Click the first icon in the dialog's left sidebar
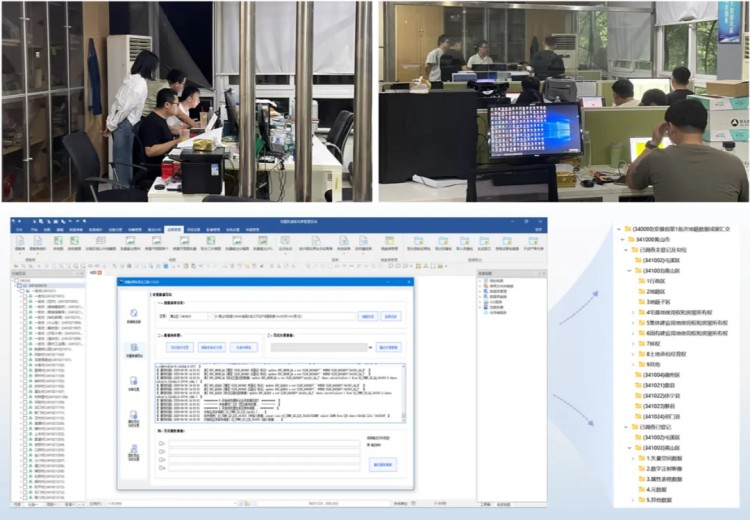The width and height of the screenshot is (750, 520). click(x=134, y=314)
